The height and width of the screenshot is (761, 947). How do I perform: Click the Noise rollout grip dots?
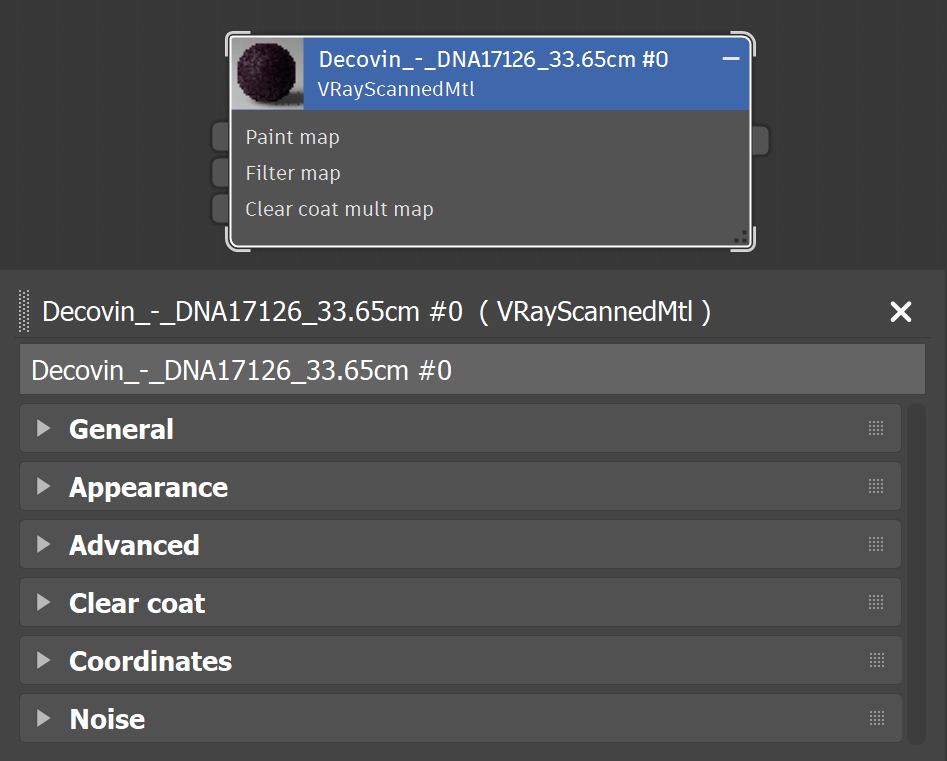click(876, 718)
